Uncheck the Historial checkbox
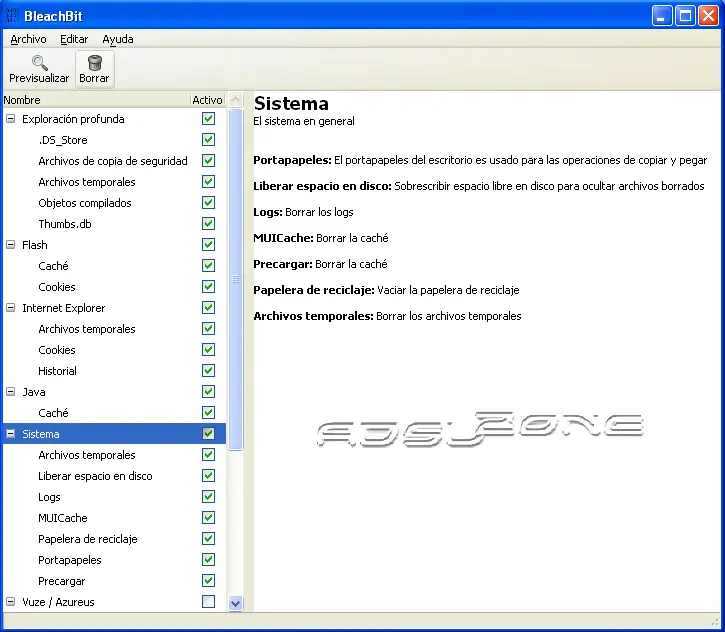 point(209,370)
